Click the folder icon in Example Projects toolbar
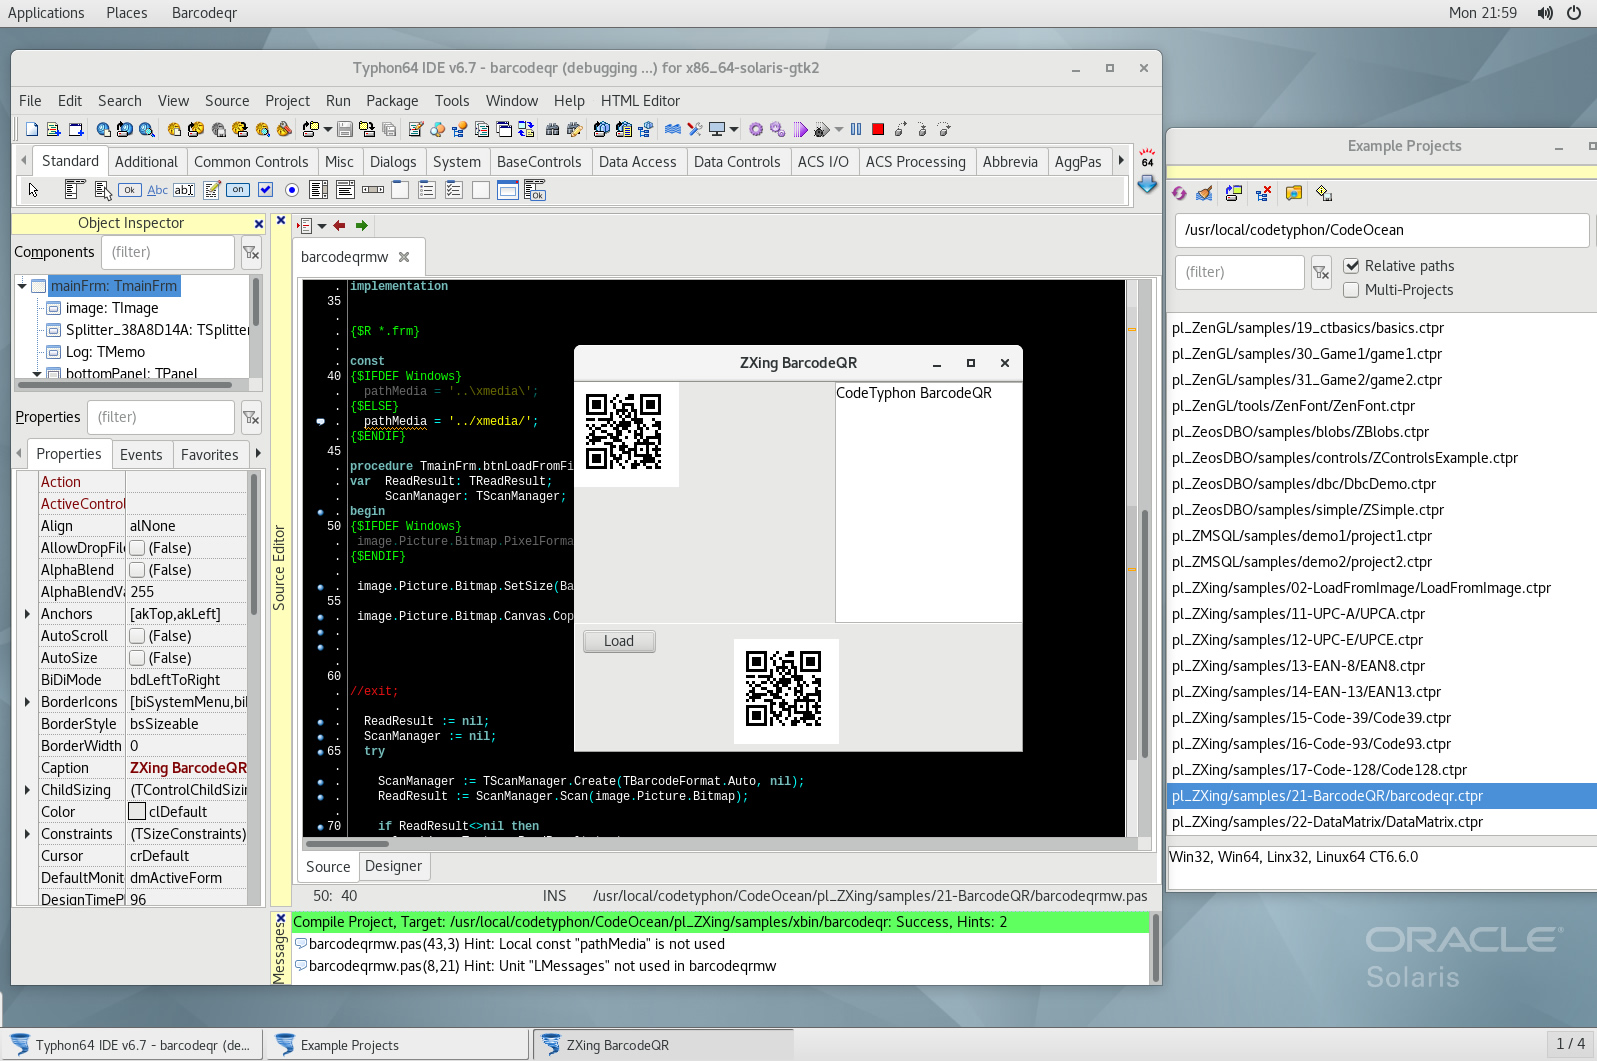1597x1061 pixels. pyautogui.click(x=1294, y=193)
